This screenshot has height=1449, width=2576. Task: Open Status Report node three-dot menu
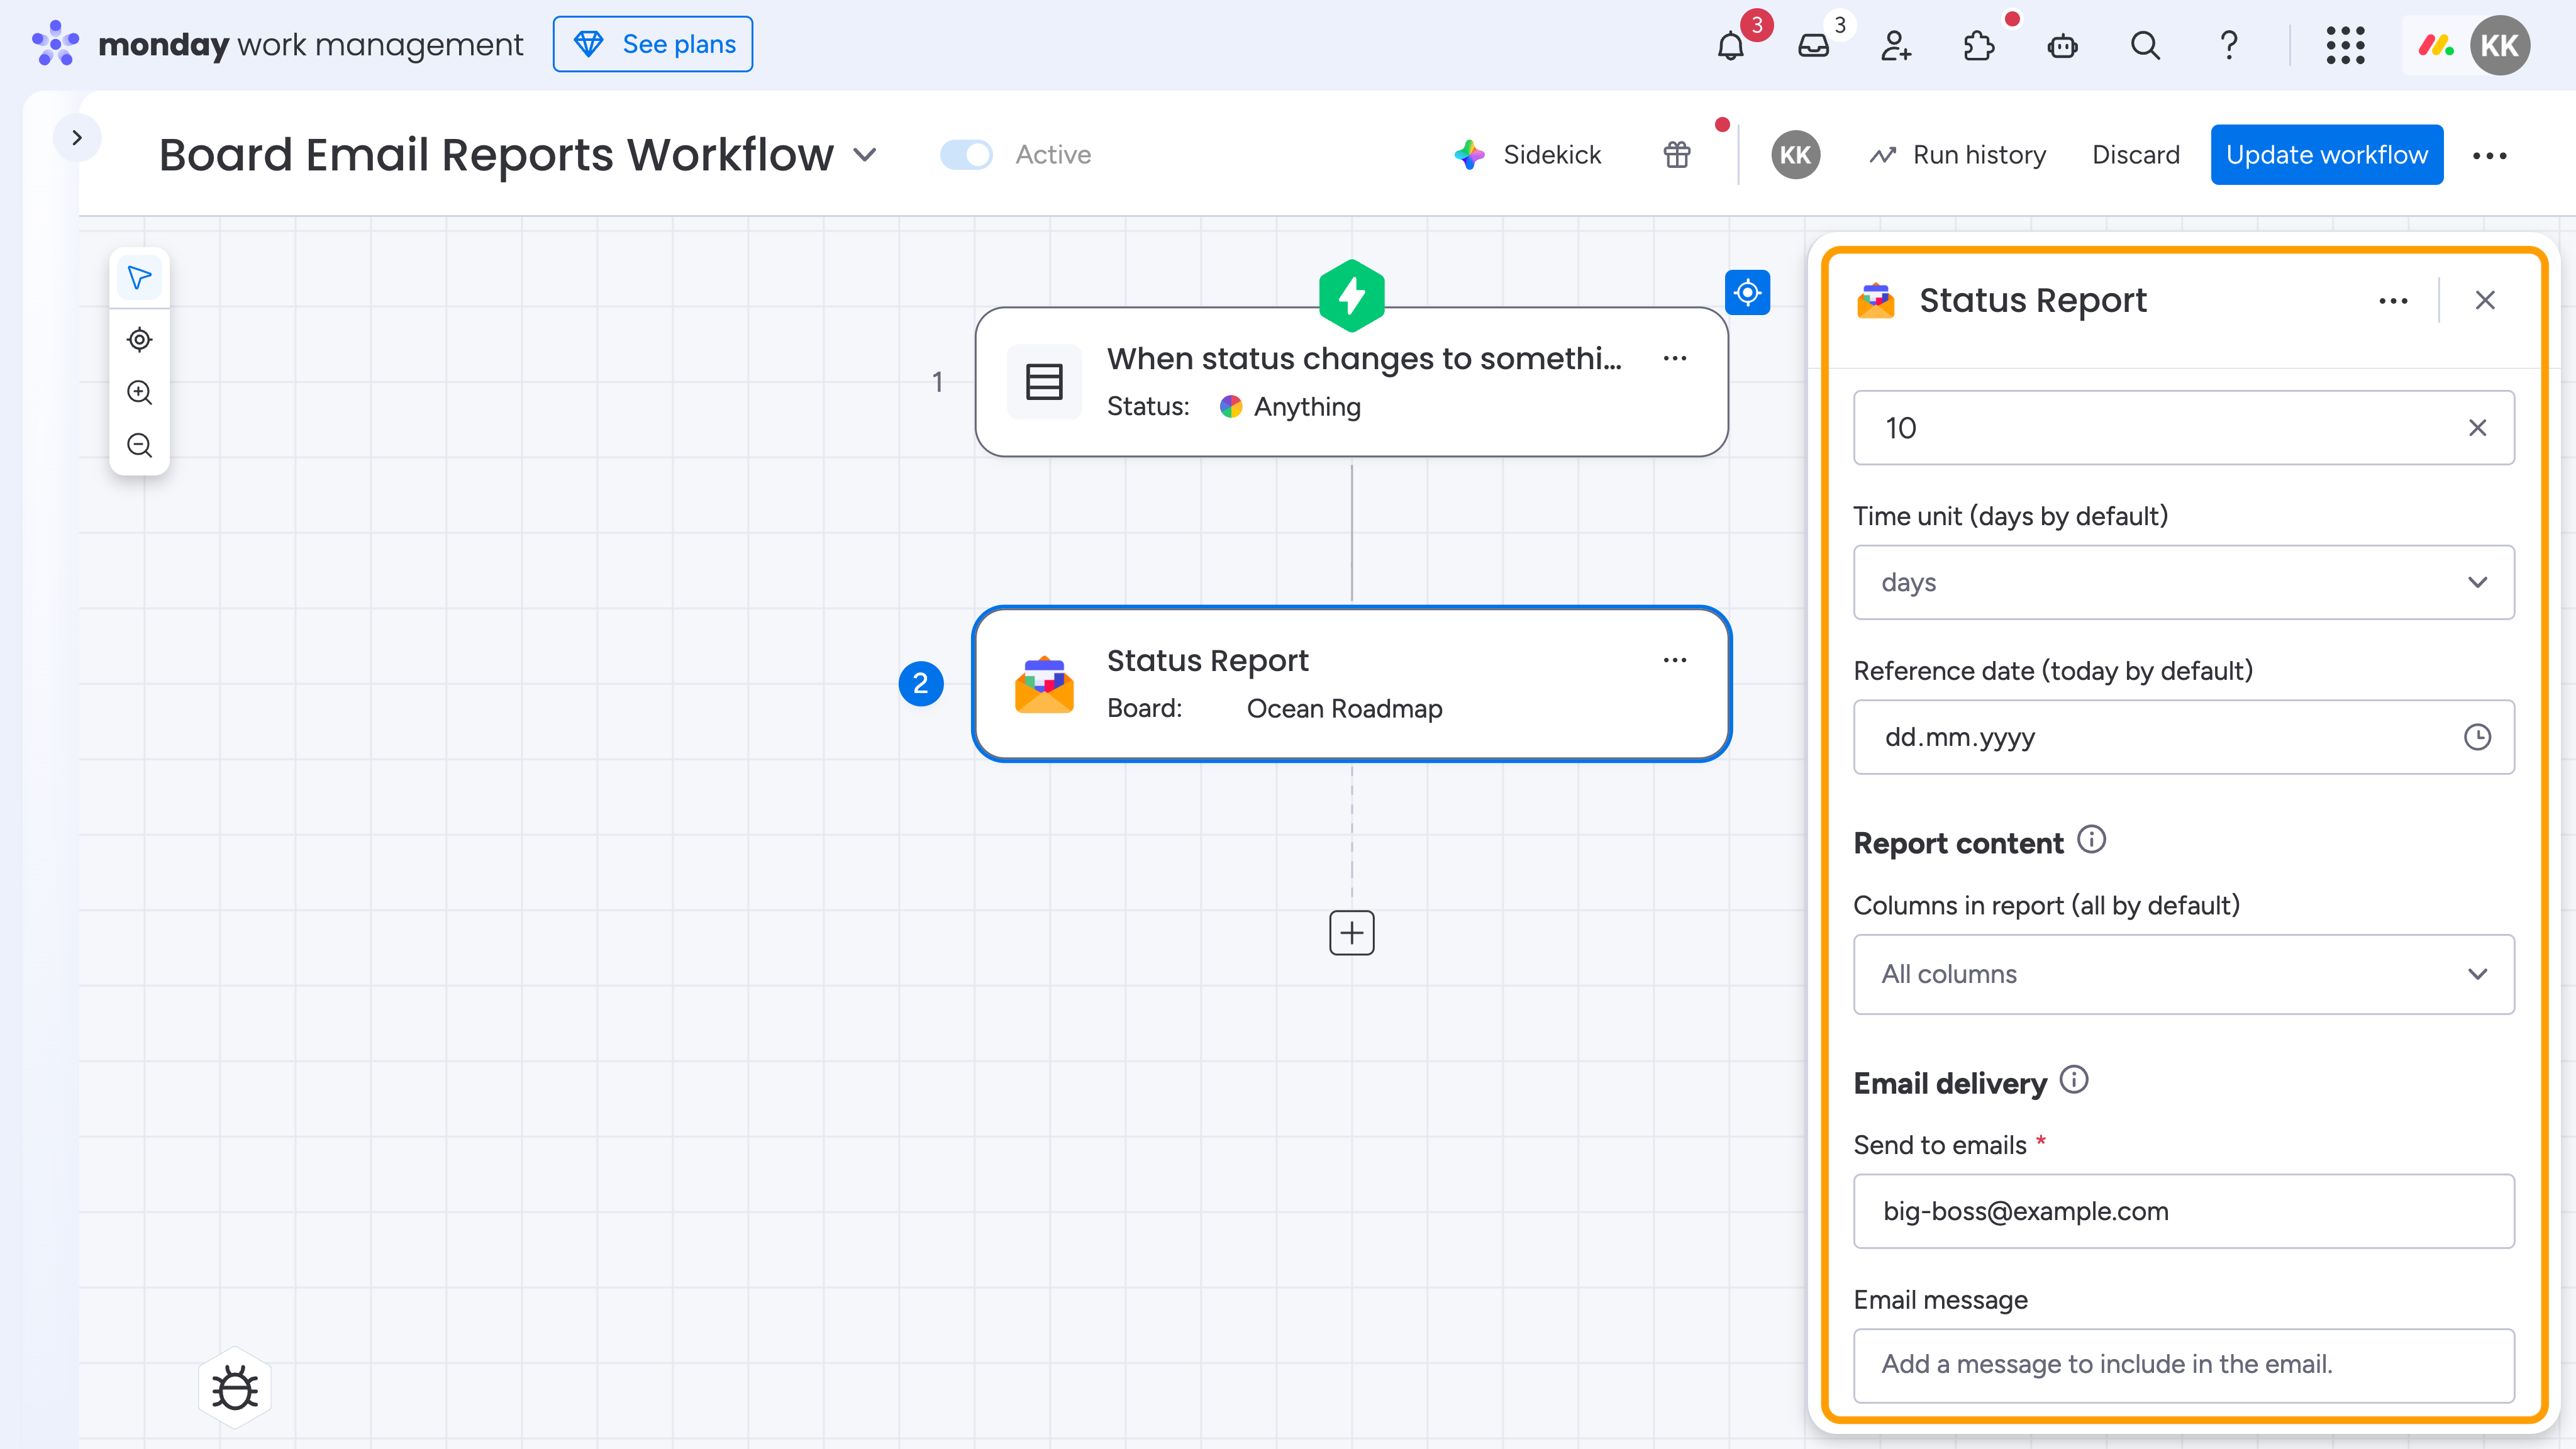[x=1675, y=660]
